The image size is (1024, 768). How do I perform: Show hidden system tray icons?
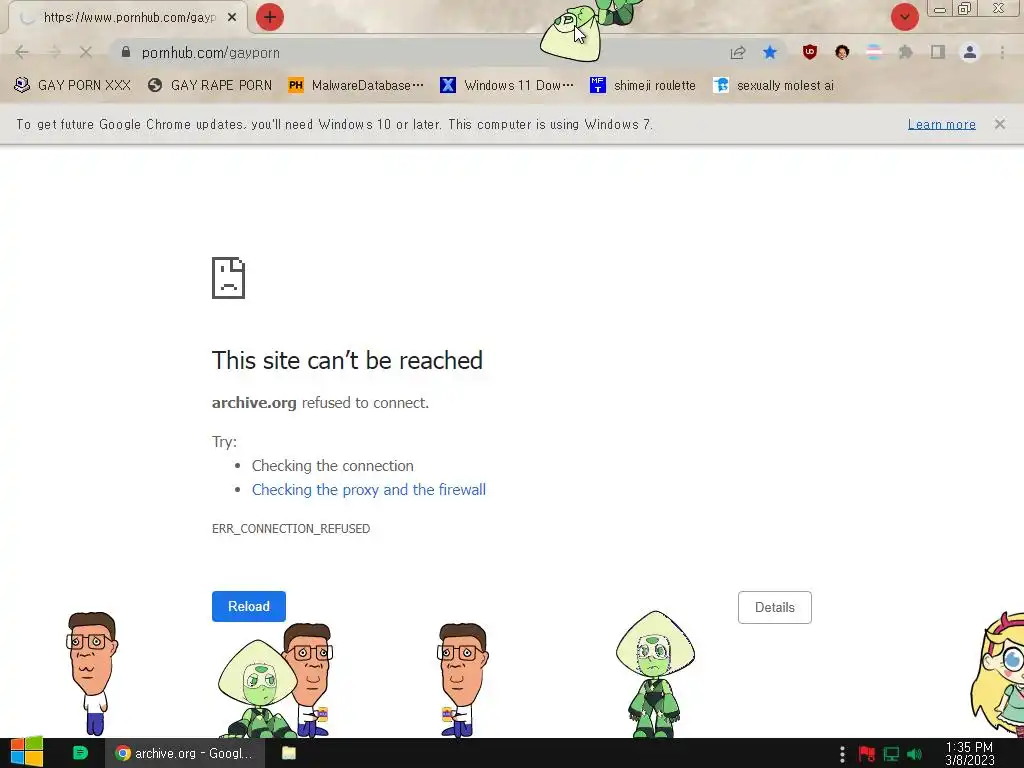click(x=842, y=754)
